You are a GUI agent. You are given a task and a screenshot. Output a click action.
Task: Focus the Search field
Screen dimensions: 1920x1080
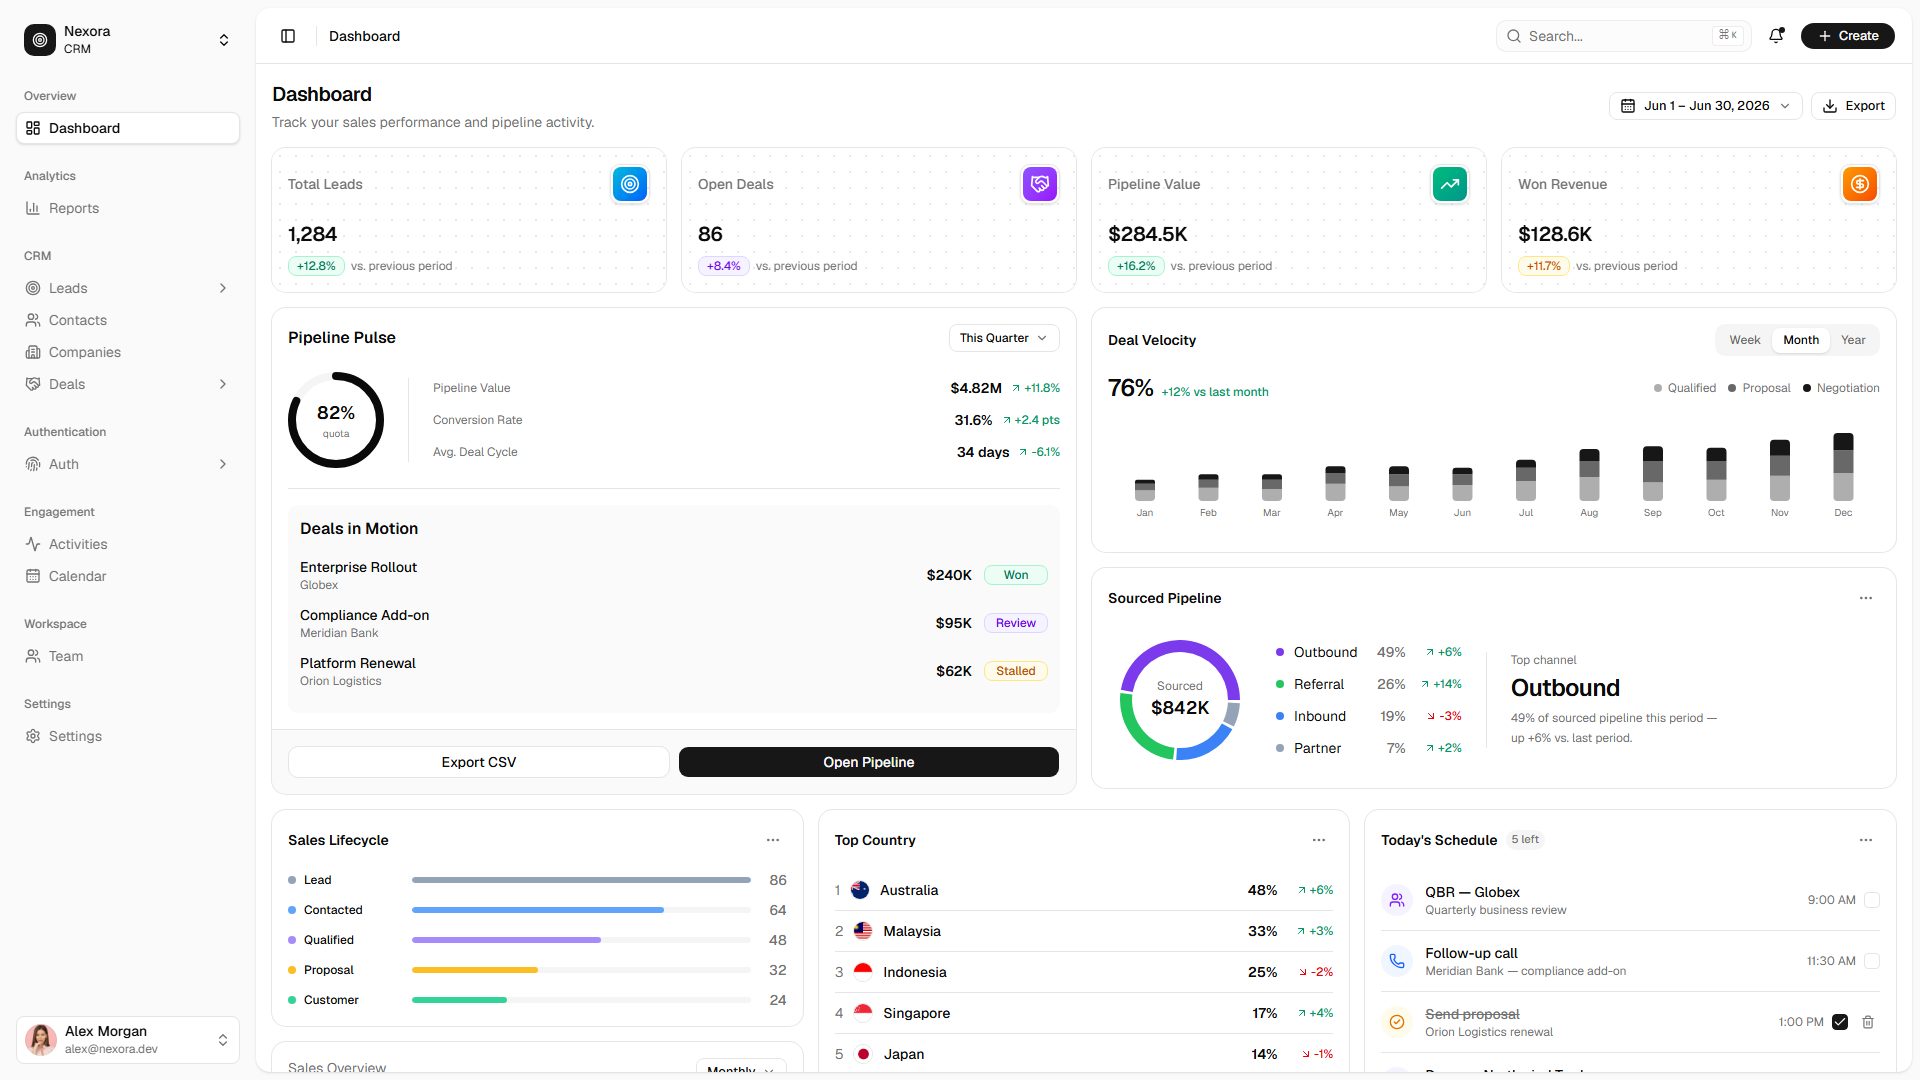[x=1624, y=36]
